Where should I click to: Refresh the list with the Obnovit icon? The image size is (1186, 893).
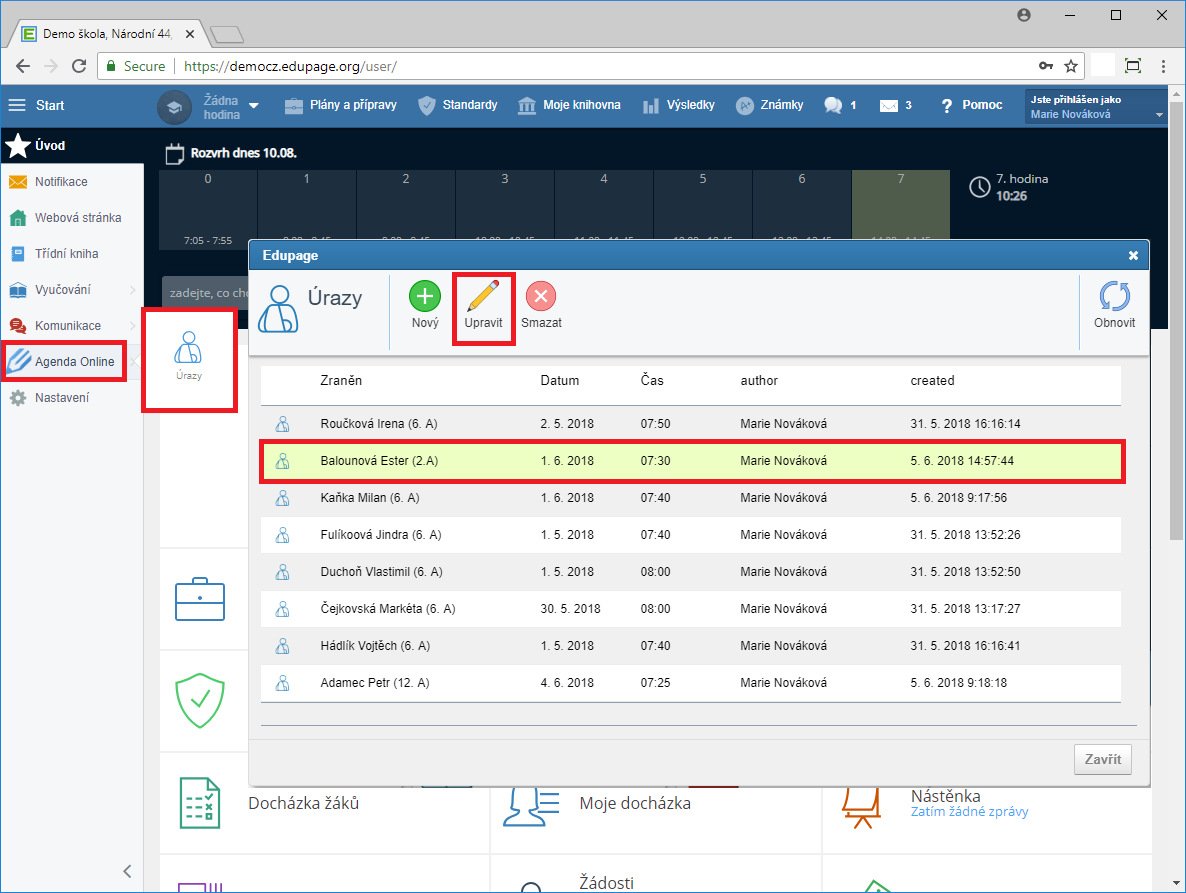[x=1114, y=296]
